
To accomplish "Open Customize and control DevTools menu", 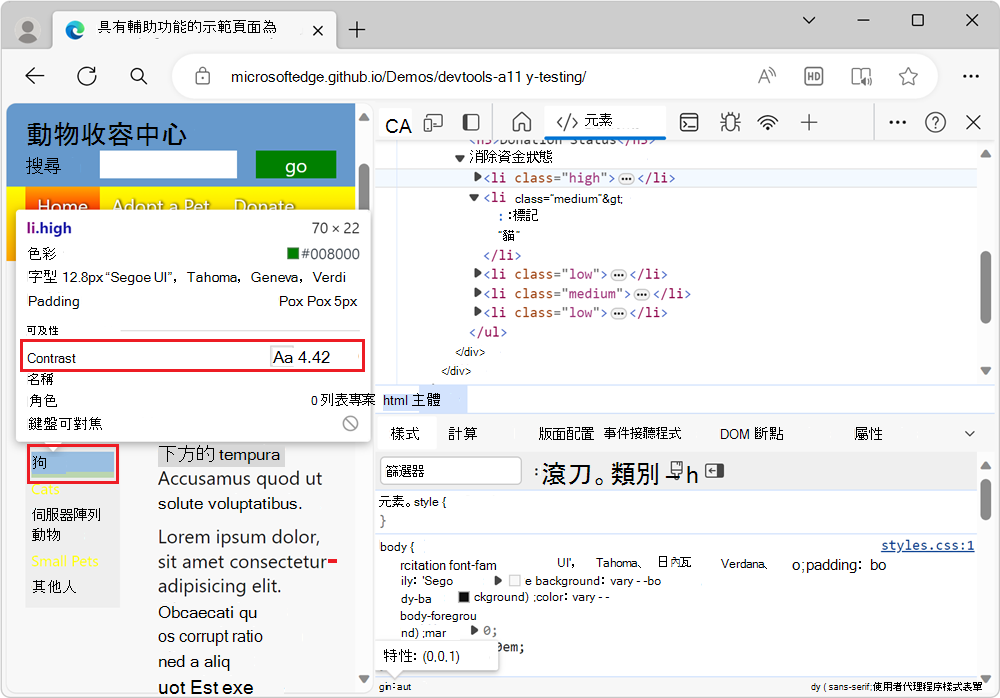I will [x=897, y=122].
